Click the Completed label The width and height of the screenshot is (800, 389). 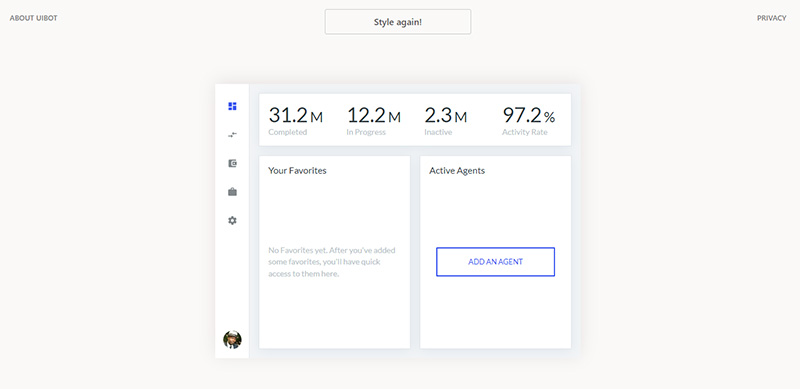(x=288, y=132)
